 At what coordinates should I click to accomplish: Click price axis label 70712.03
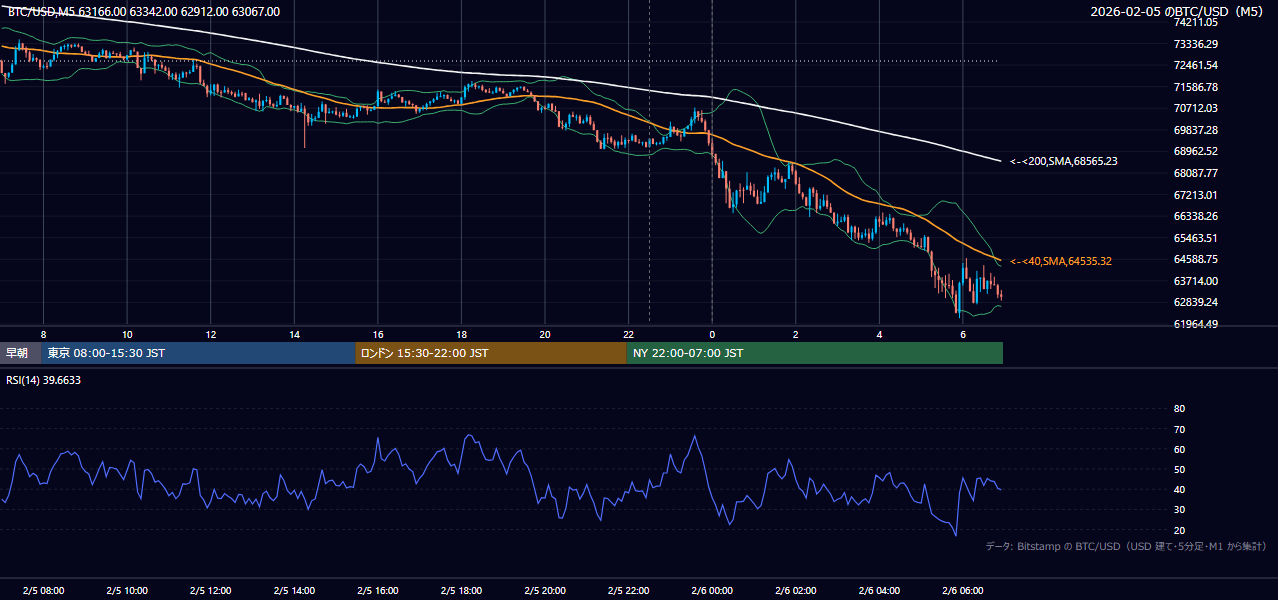pos(1195,108)
